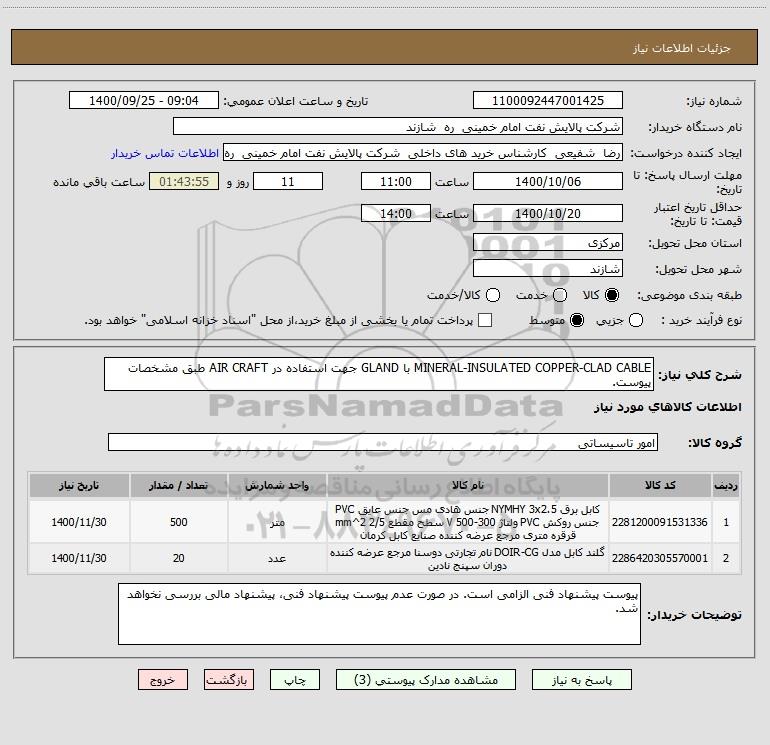Click unit cell متر

(x=277, y=522)
